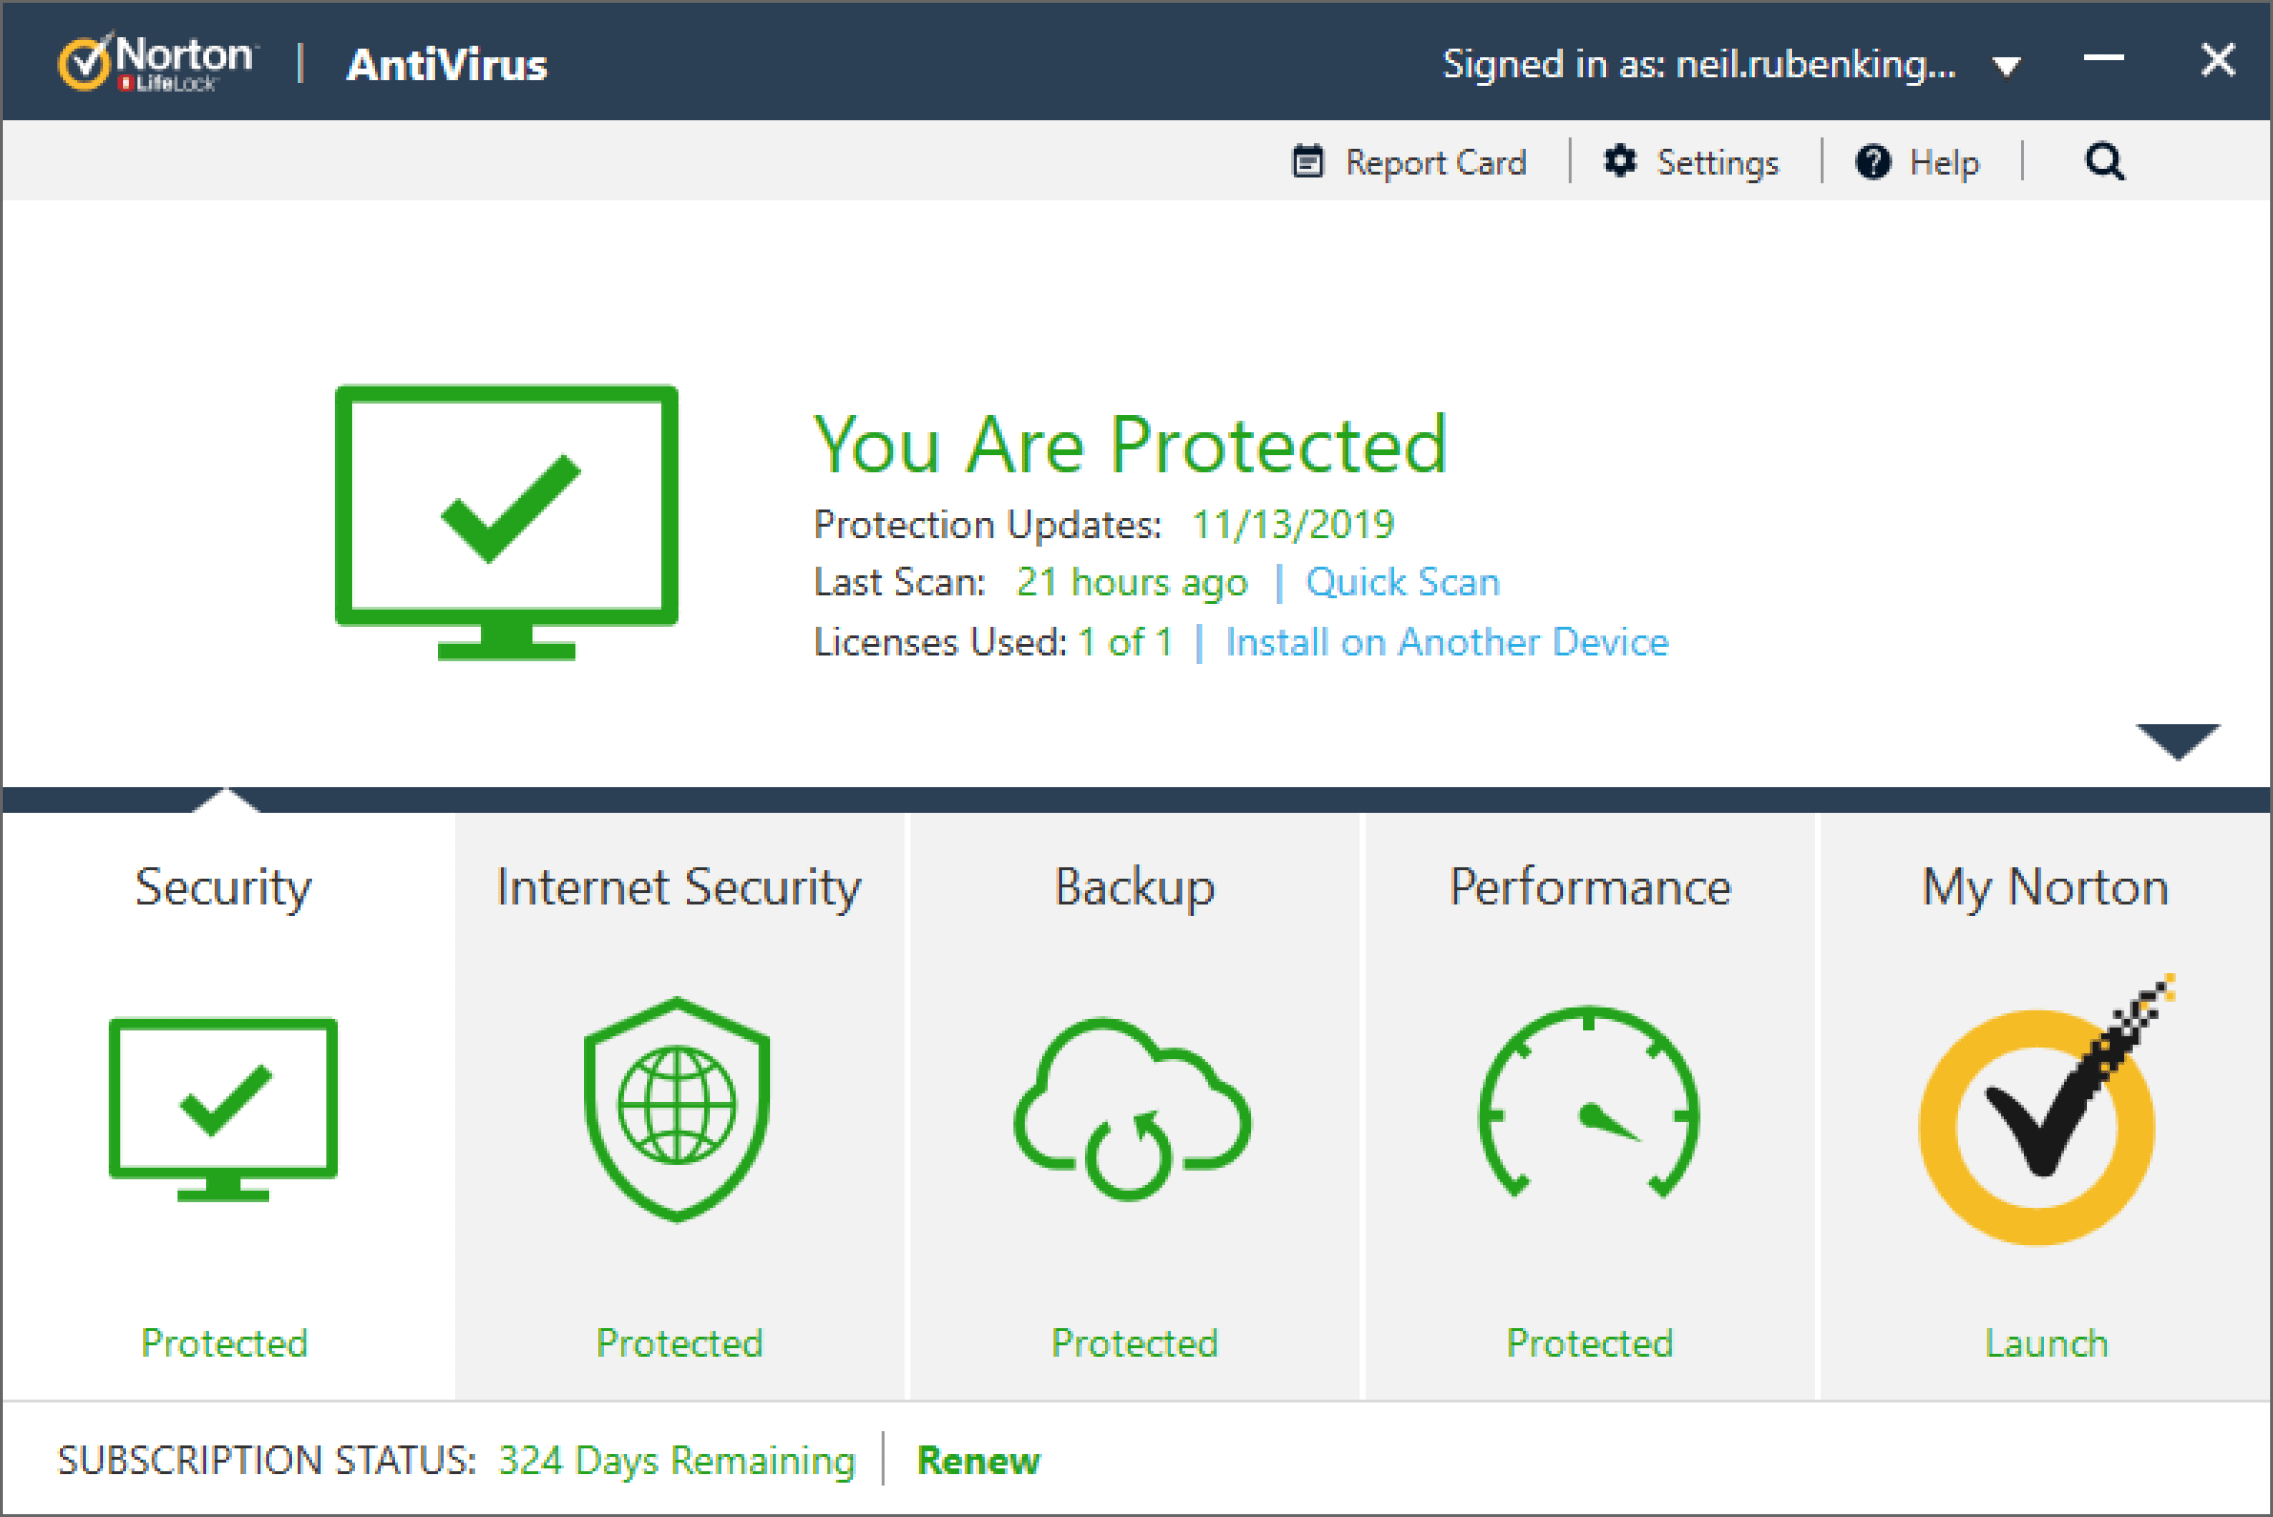The image size is (2273, 1517).
Task: Click Protected status under Backup
Action: tap(1134, 1343)
